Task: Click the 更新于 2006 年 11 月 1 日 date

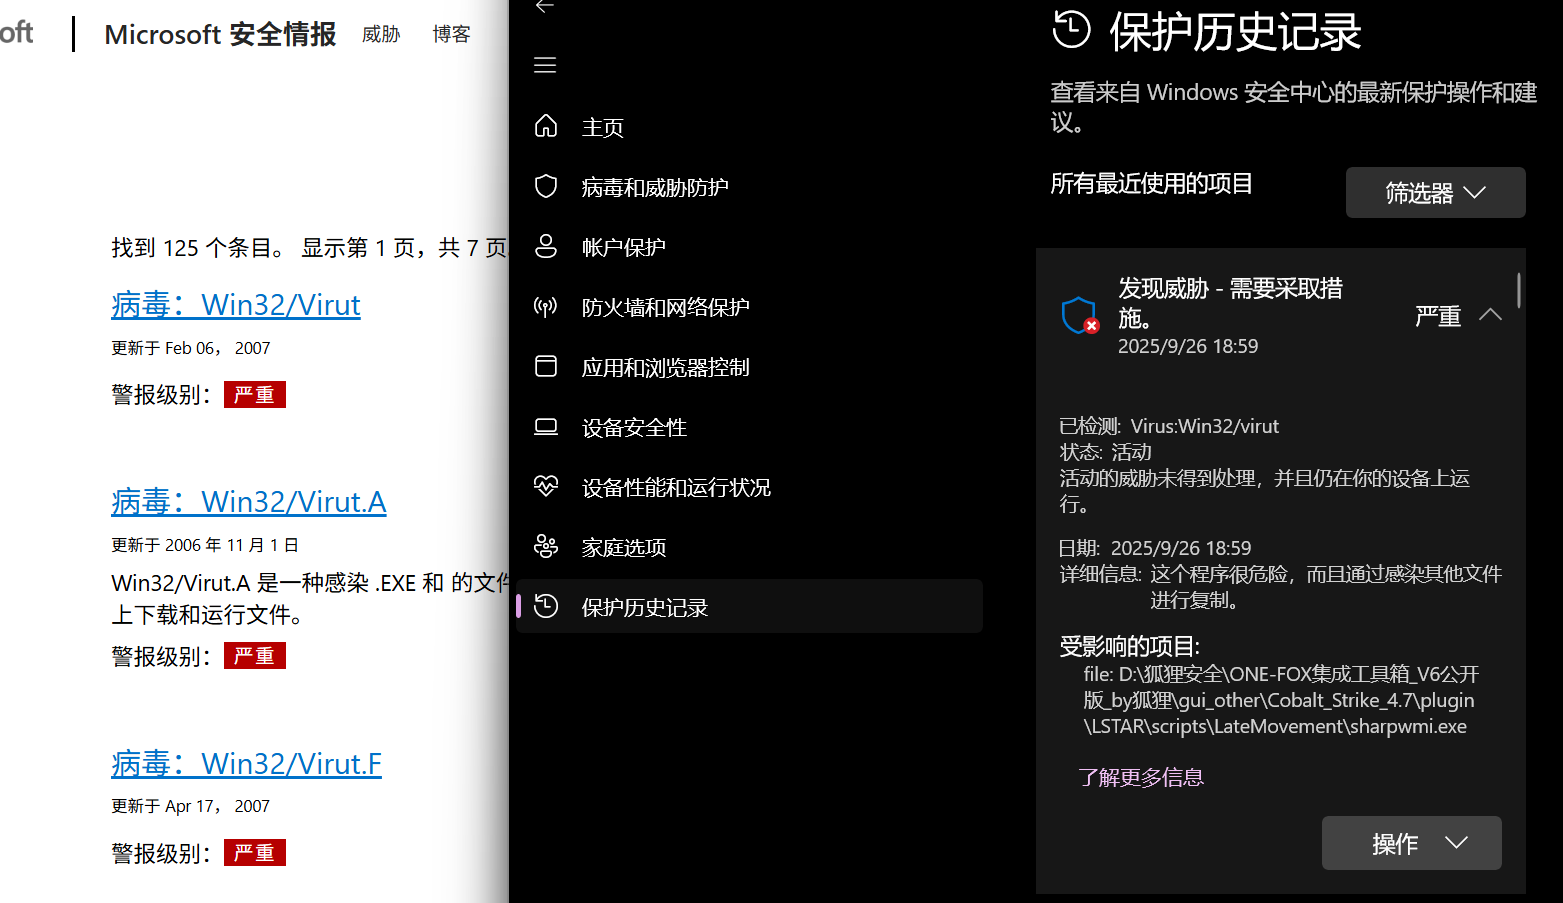Action: [x=205, y=545]
